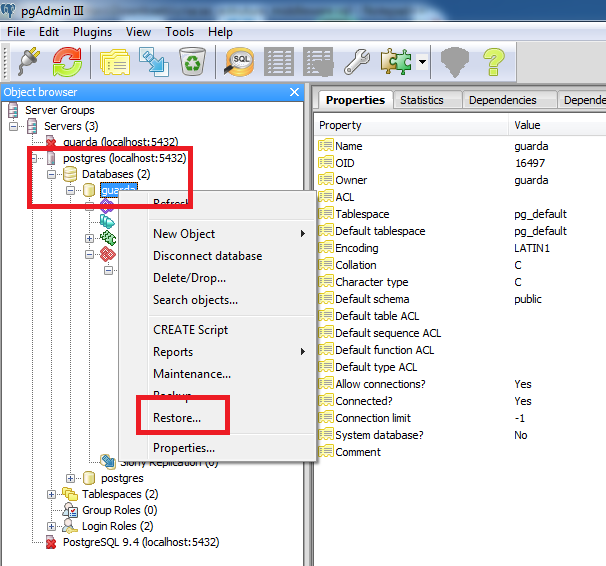Click the Default schema property row
Screen dimensions: 606x566
click(460, 299)
